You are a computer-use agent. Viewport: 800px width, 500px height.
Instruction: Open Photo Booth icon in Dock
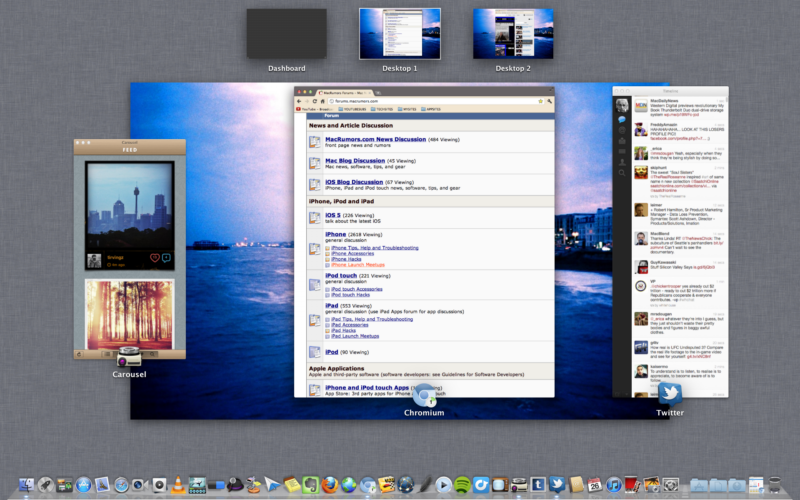click(x=632, y=485)
